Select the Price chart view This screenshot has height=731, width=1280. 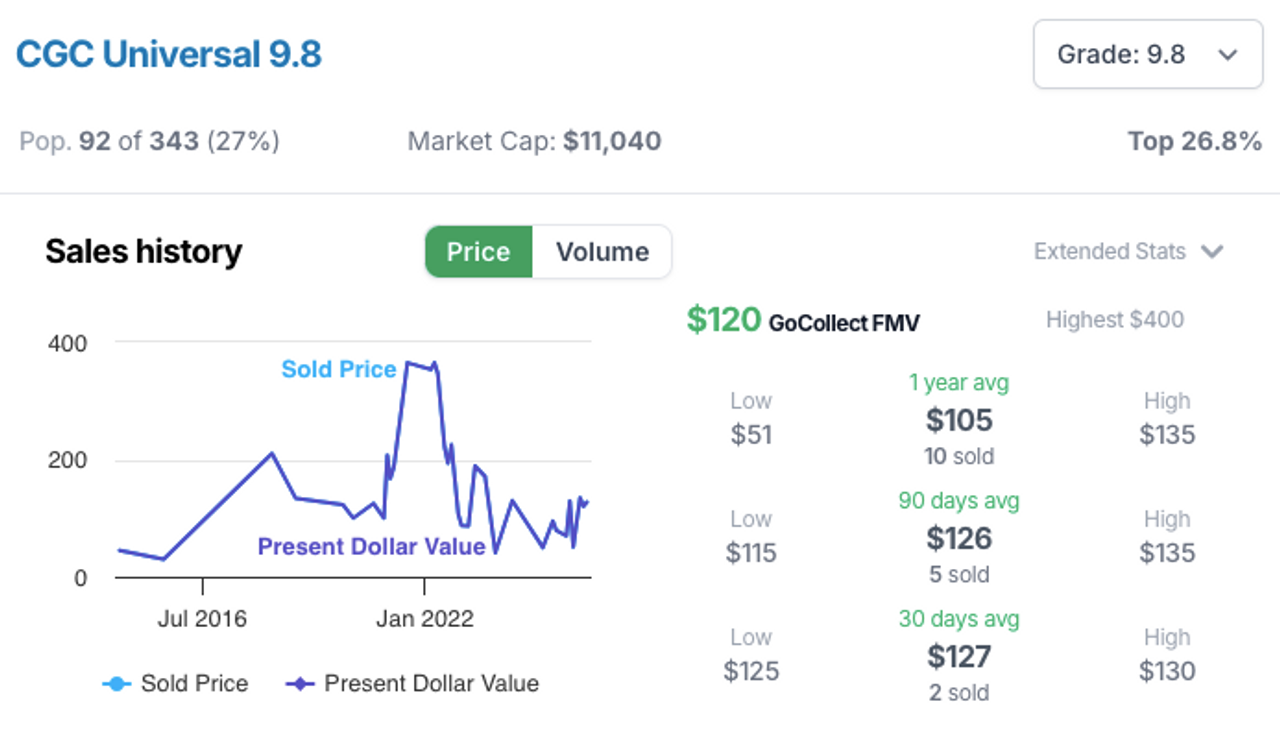click(478, 252)
